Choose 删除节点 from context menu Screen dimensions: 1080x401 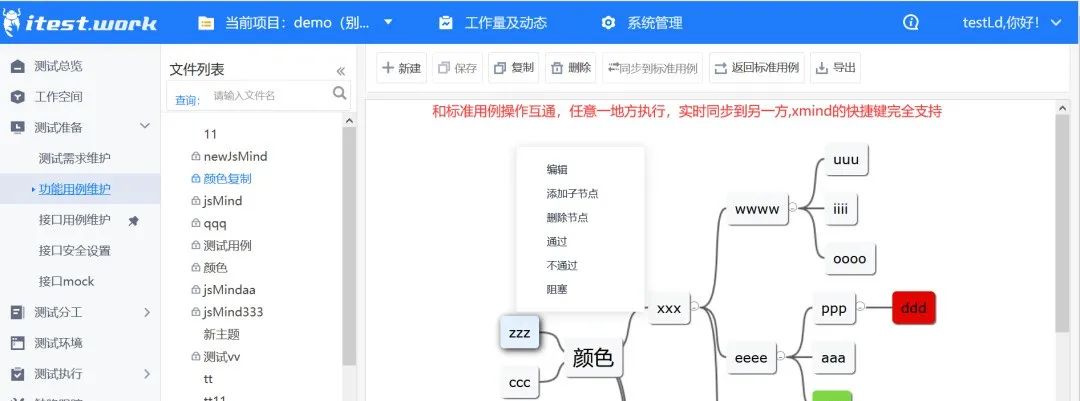coord(568,218)
